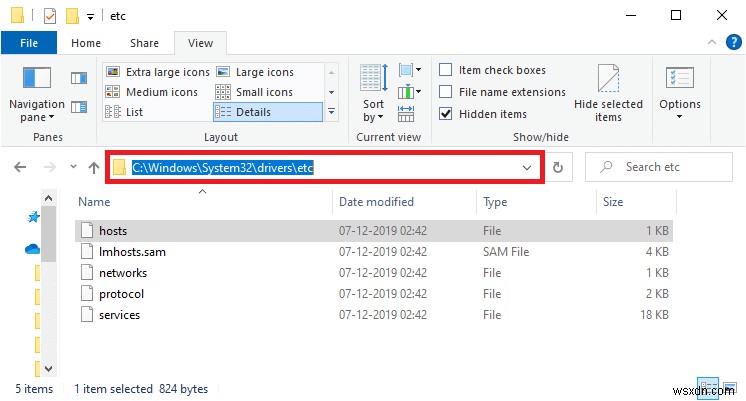This screenshot has height=401, width=746.
Task: Open the Recent locations dropdown arrow
Action: coord(73,167)
